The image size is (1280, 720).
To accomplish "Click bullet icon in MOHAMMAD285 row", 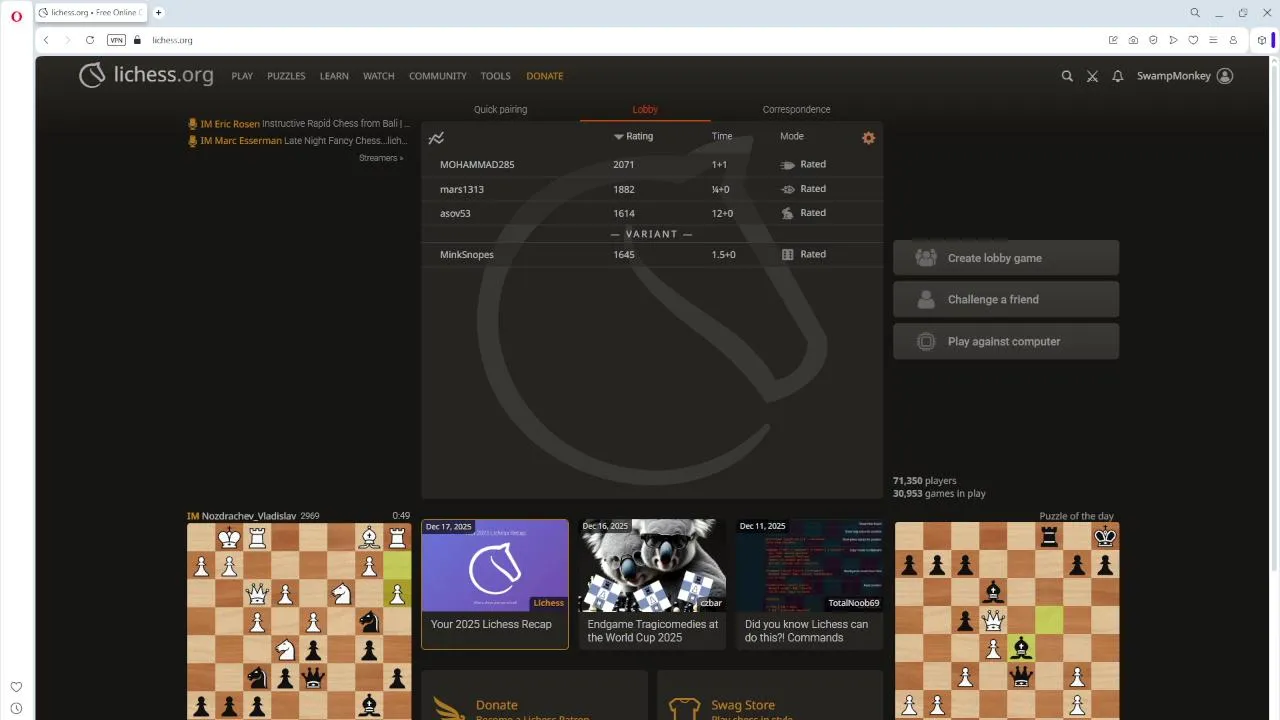I will pyautogui.click(x=787, y=165).
